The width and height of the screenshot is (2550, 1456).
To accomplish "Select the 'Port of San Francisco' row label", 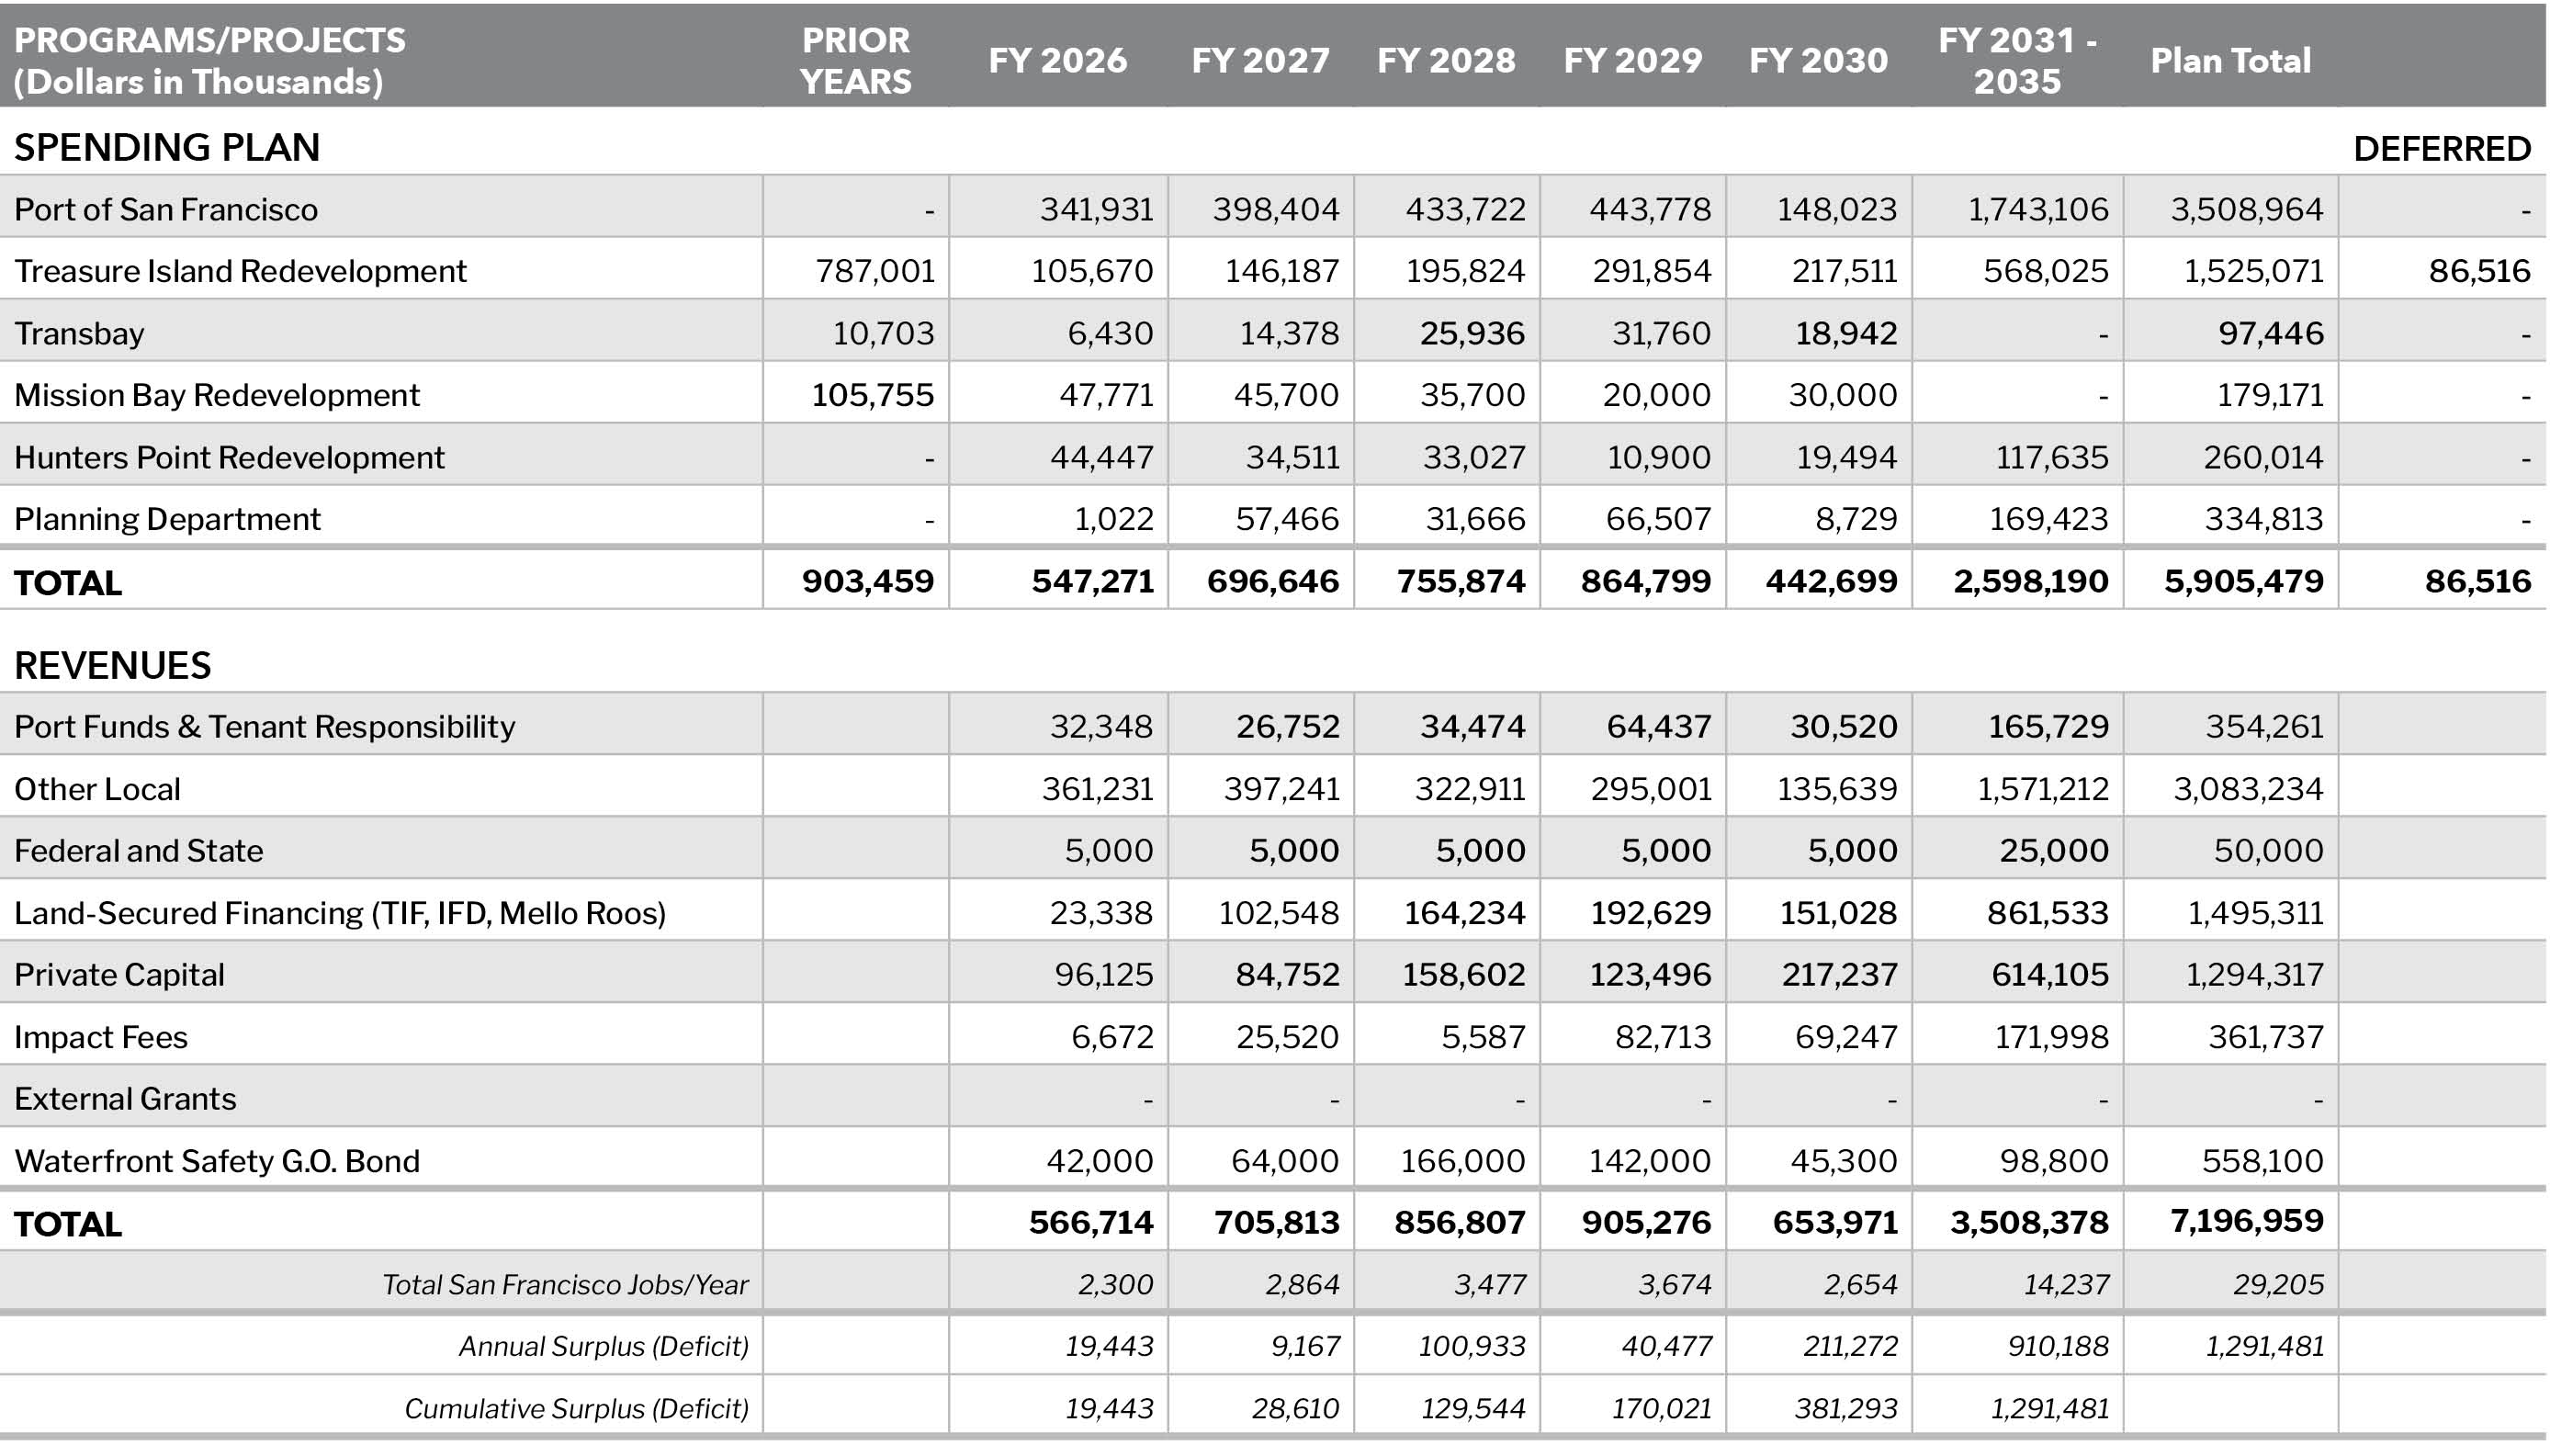I will pyautogui.click(x=166, y=209).
